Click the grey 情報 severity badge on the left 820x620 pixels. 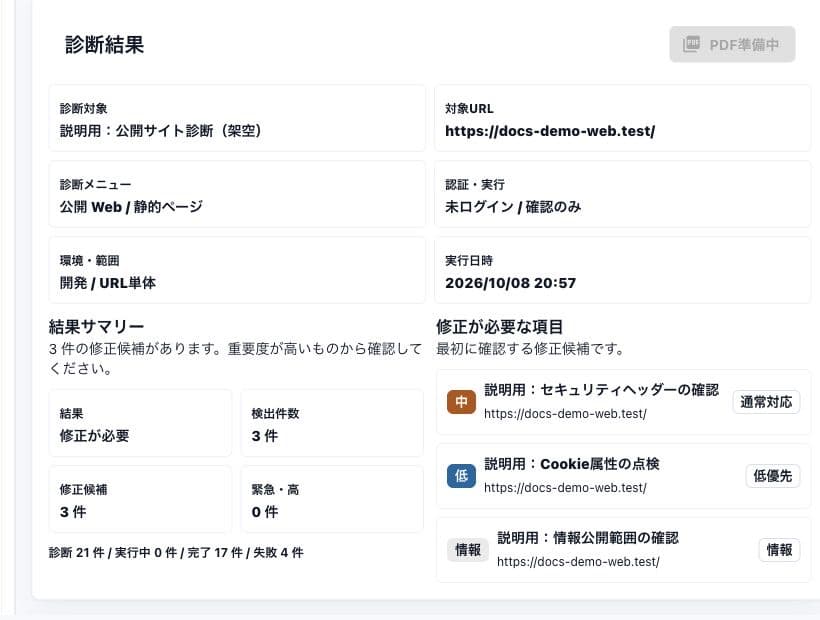point(468,549)
